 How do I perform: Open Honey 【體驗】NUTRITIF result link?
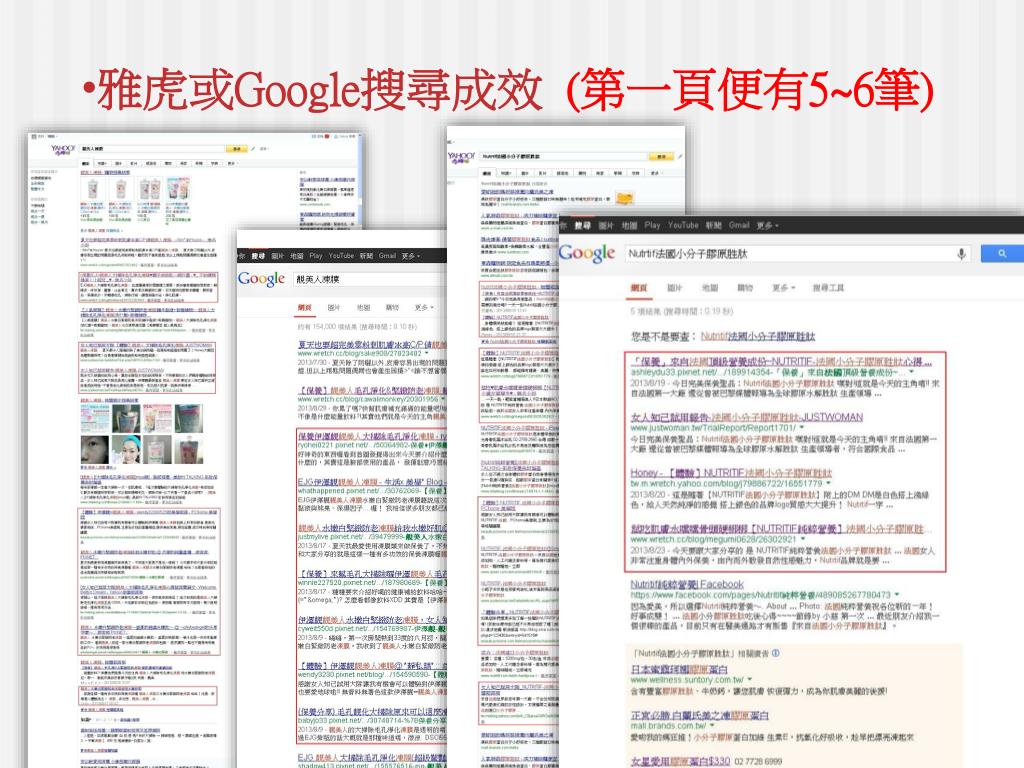pyautogui.click(x=731, y=473)
